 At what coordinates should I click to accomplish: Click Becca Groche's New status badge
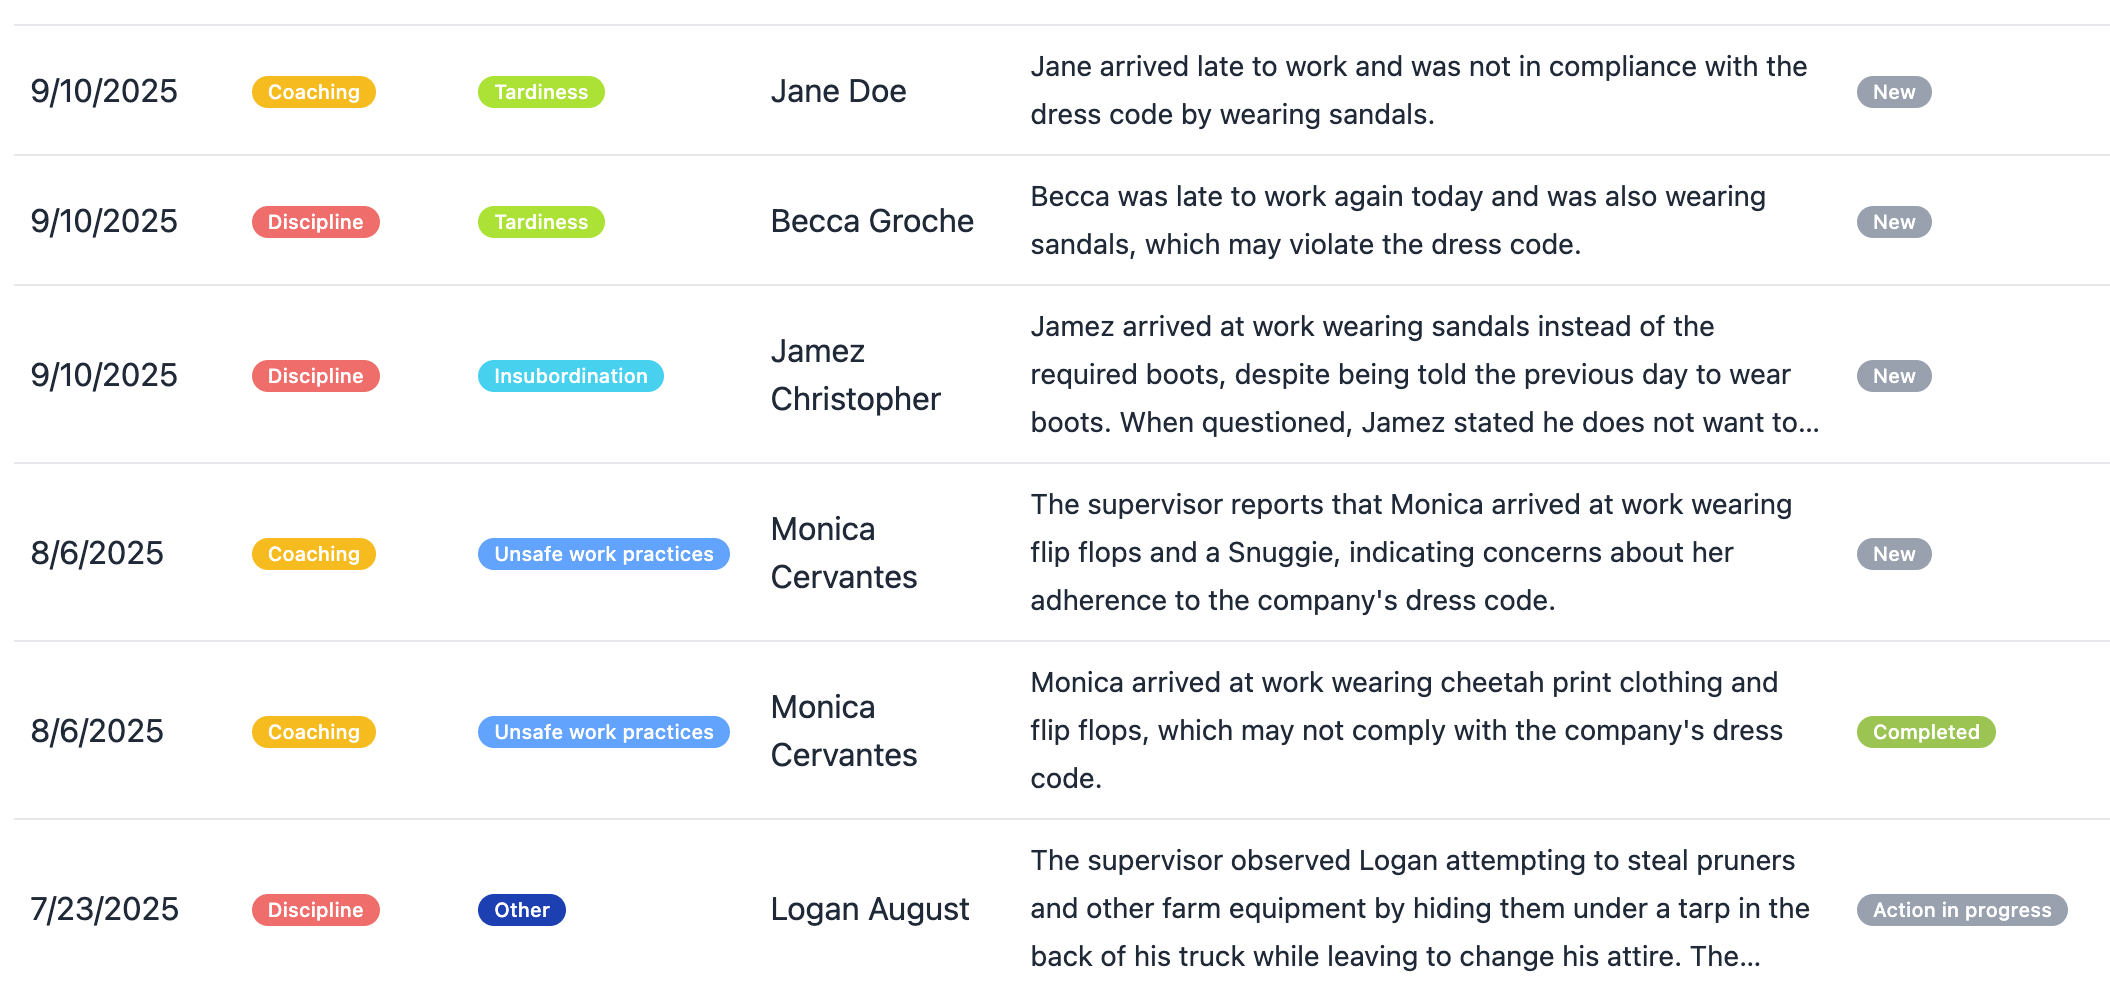coord(1893,222)
